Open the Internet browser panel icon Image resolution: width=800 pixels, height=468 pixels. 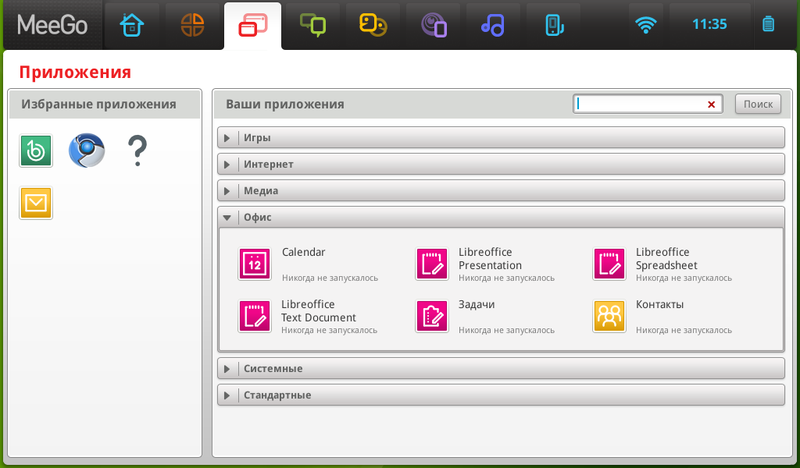(x=434, y=25)
